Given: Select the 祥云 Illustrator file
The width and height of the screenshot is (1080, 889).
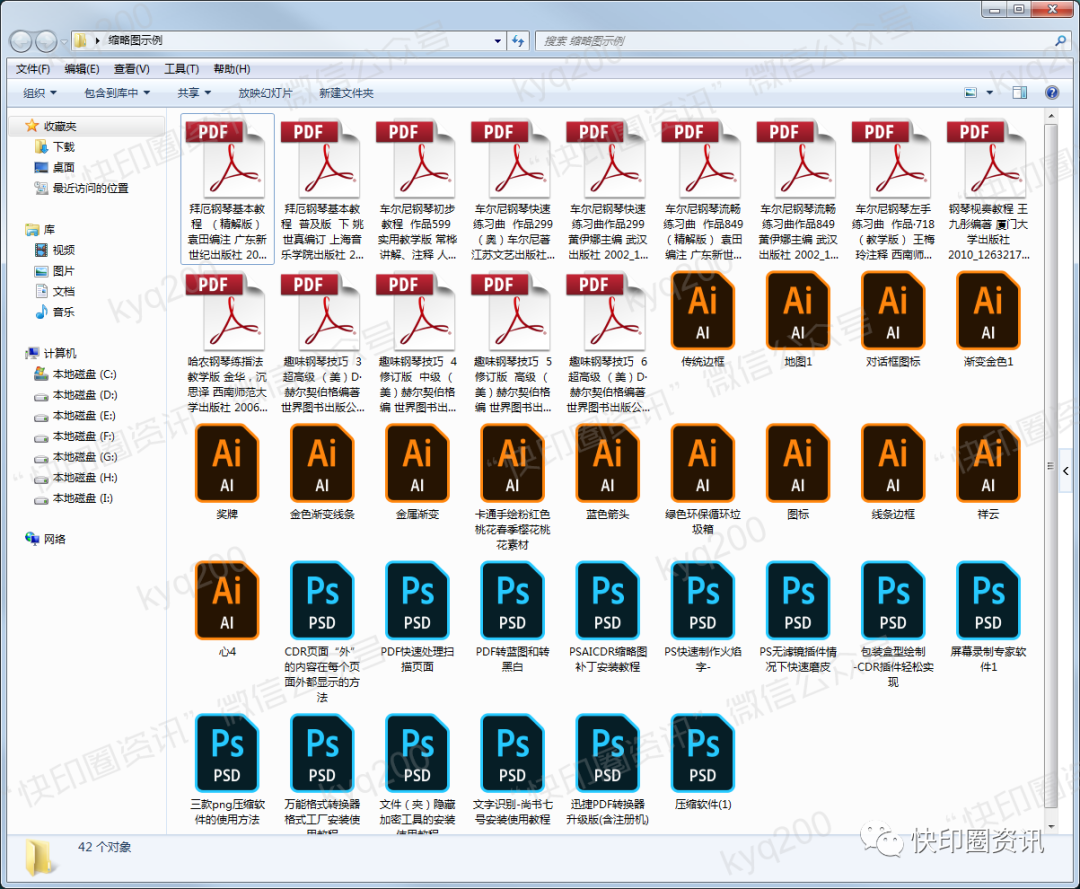Looking at the screenshot, I should (x=988, y=472).
